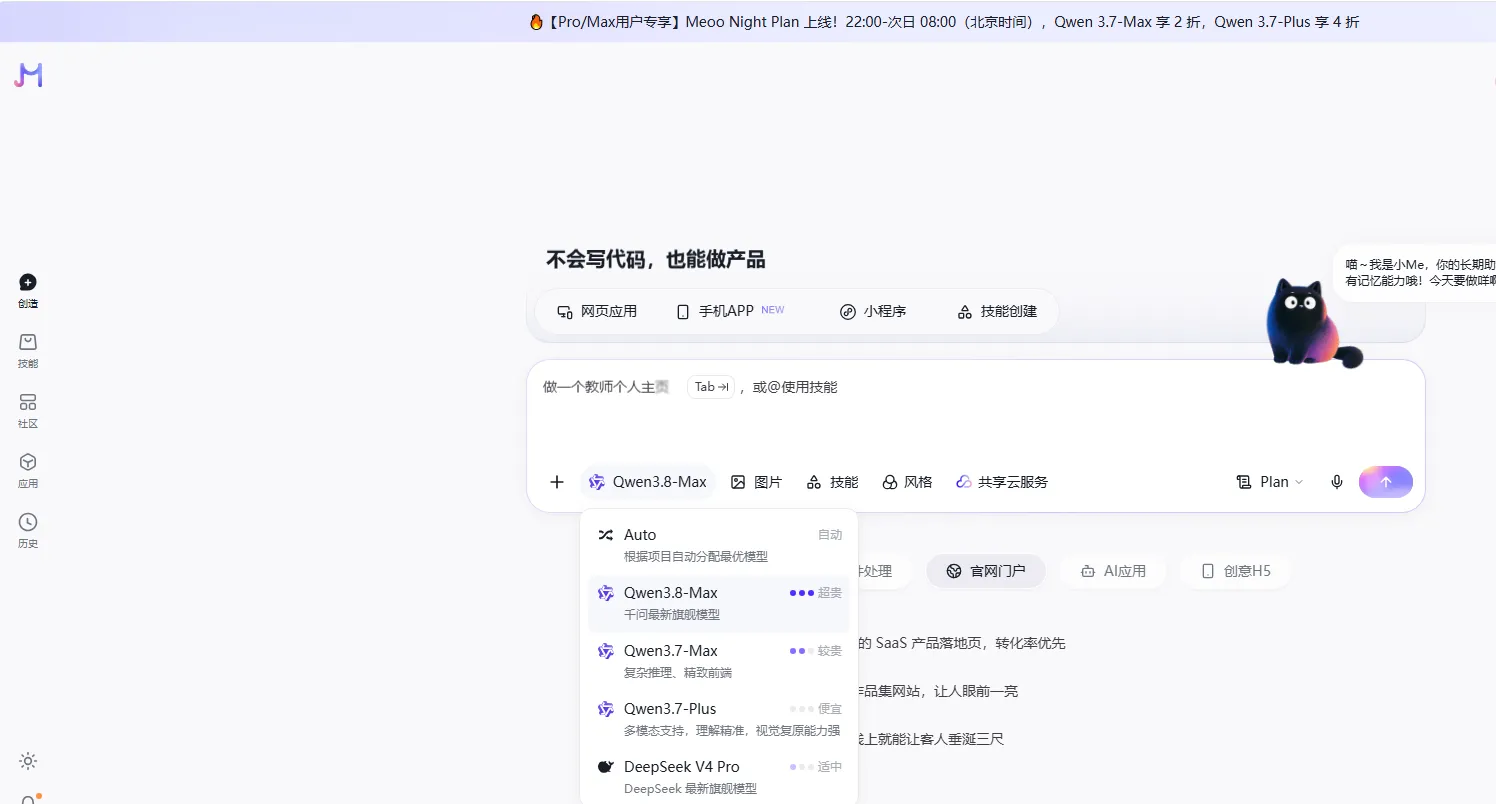1496x804 pixels.
Task: Click the microphone voice input icon
Action: pos(1337,482)
